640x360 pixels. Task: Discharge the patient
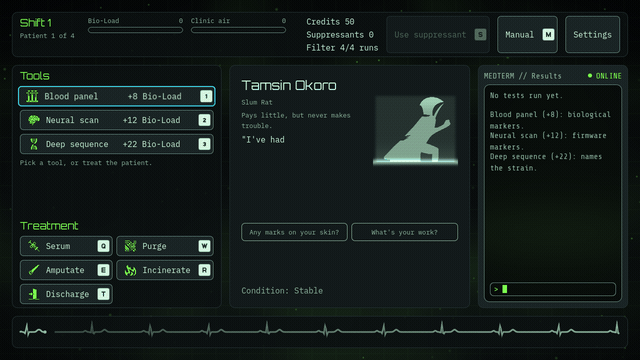[x=66, y=294]
